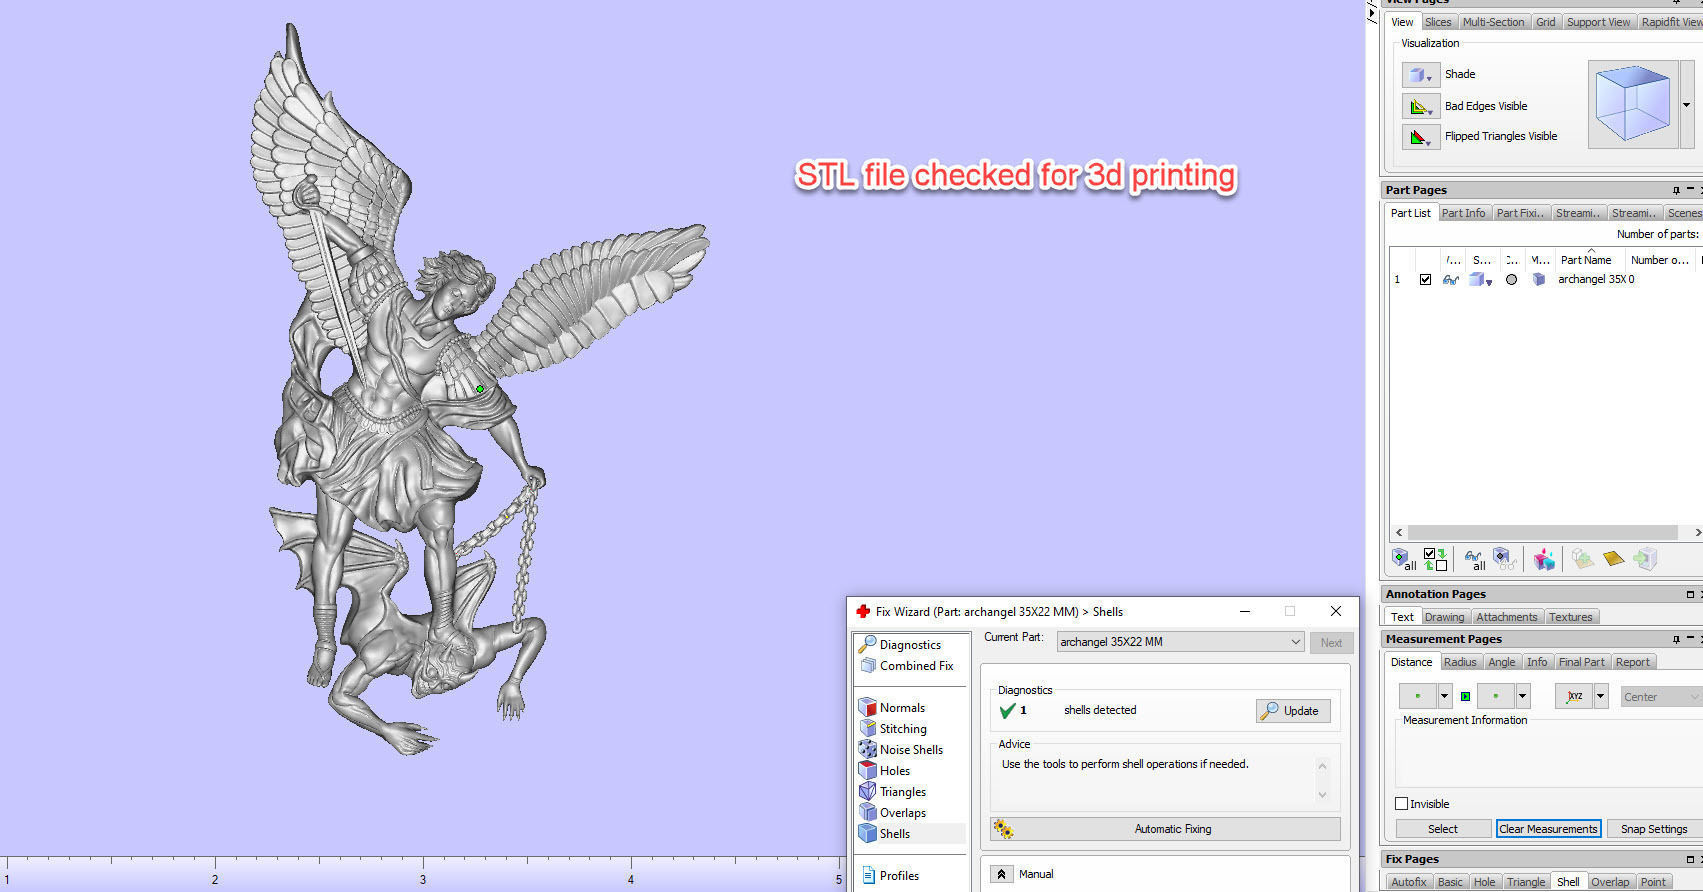Open the Scenes tab in Part Pages
Image resolution: width=1703 pixels, height=892 pixels.
(1683, 213)
